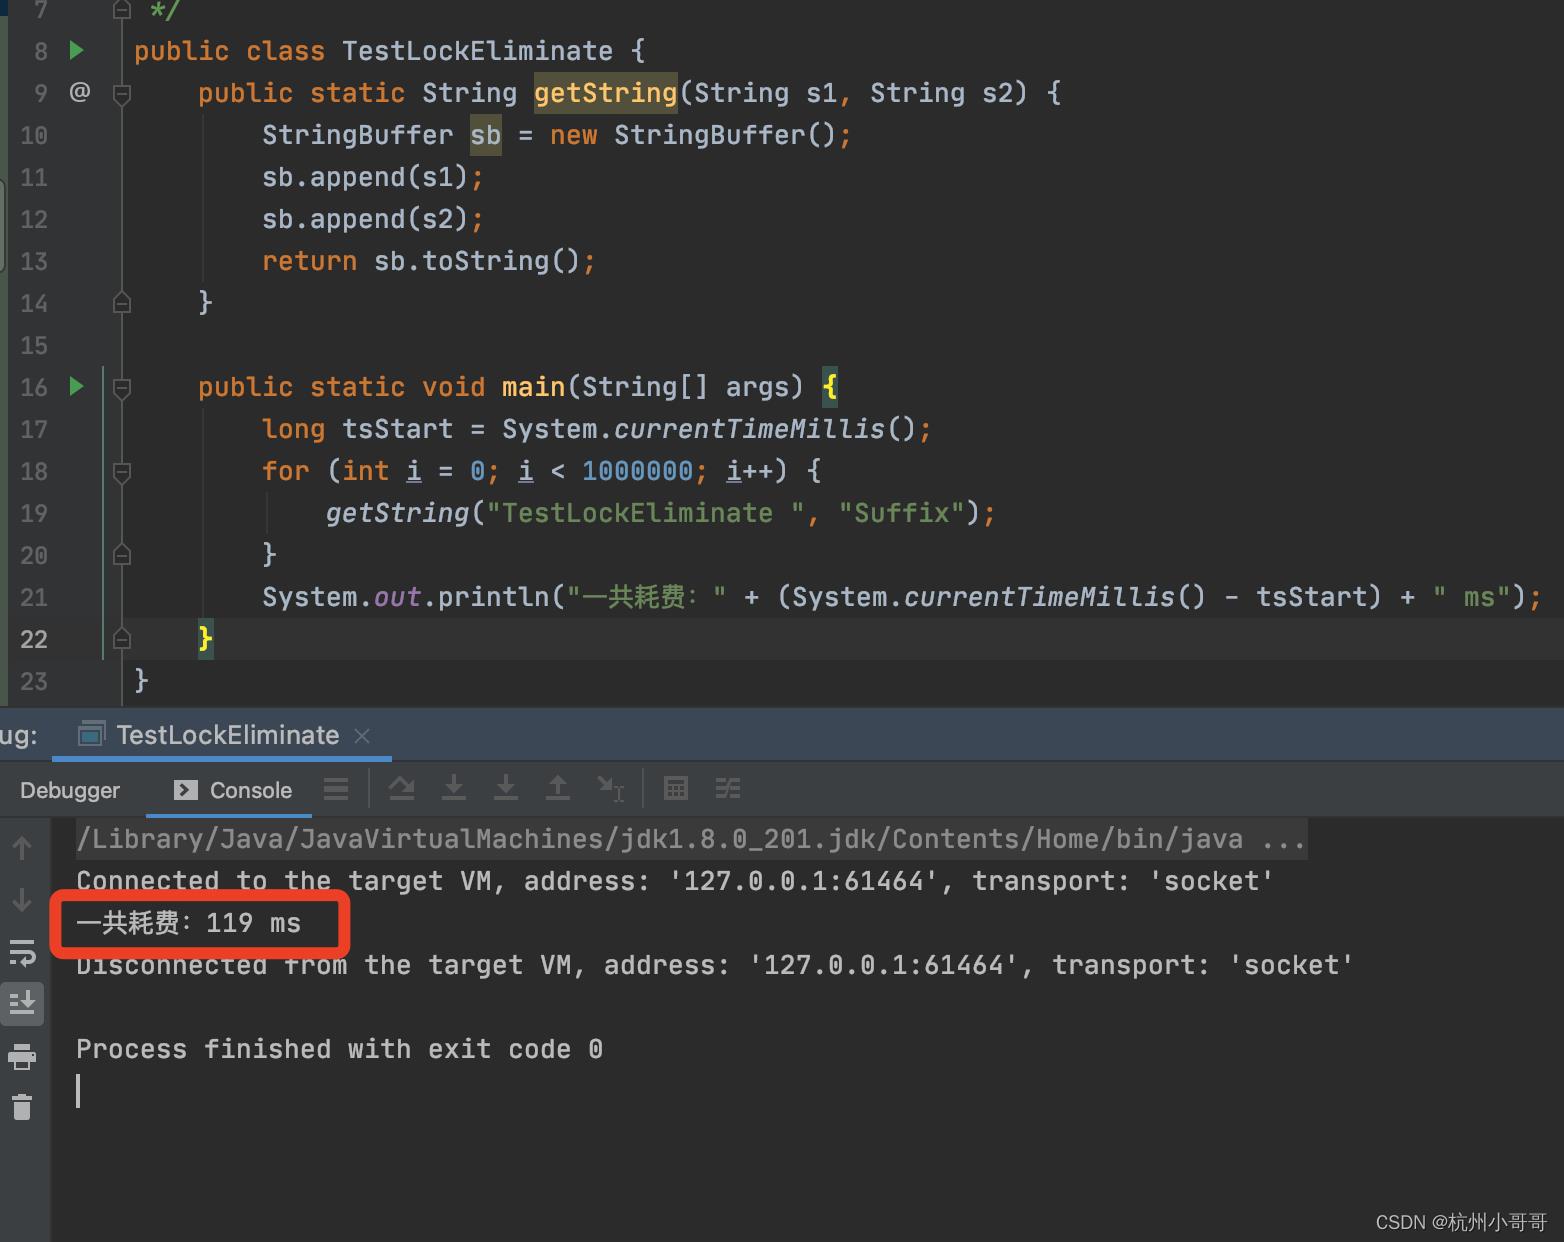1564x1242 pixels.
Task: Click 'sb.toString()' in the return statement
Action: pos(477,261)
